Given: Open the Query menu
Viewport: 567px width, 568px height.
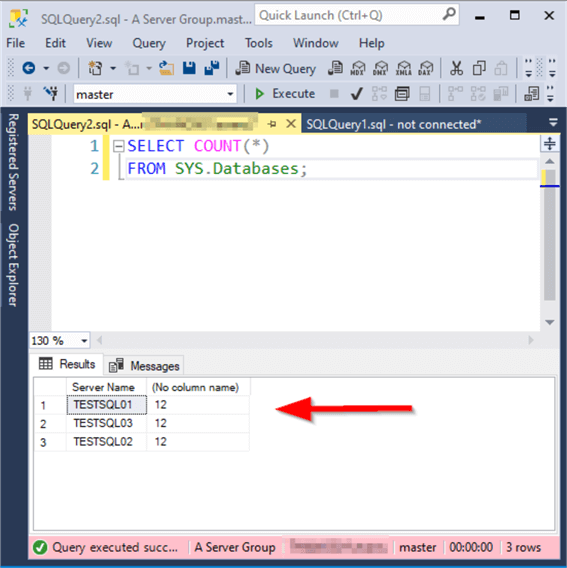Looking at the screenshot, I should pyautogui.click(x=149, y=43).
